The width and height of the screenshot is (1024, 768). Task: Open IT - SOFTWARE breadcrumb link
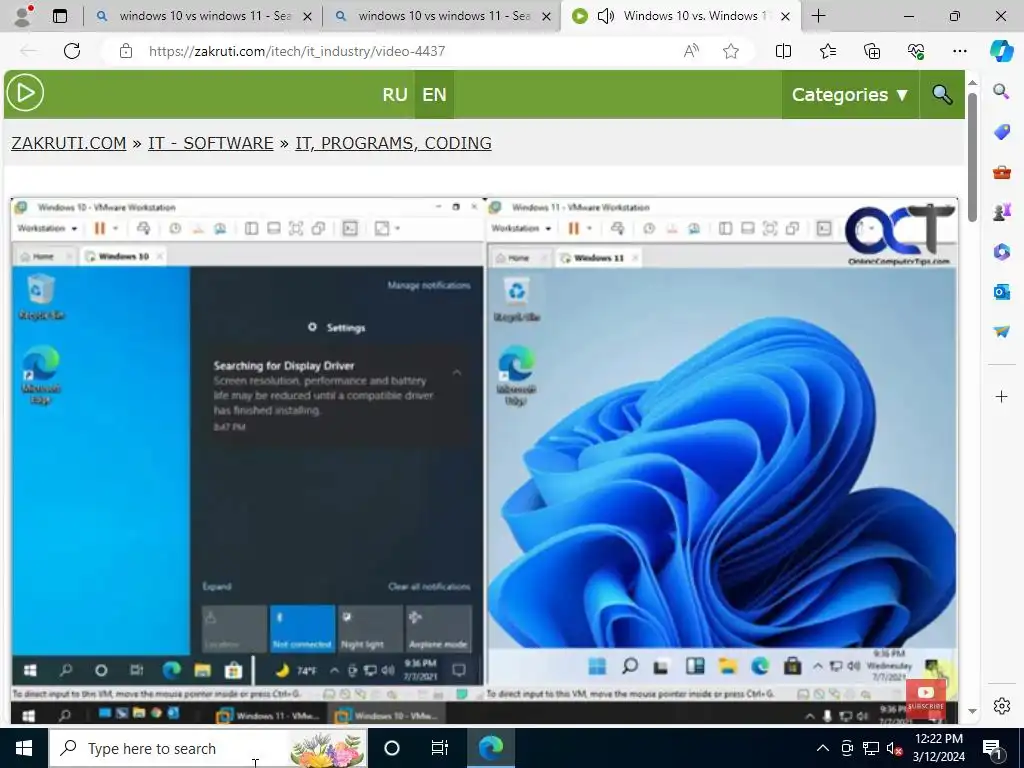pos(210,143)
